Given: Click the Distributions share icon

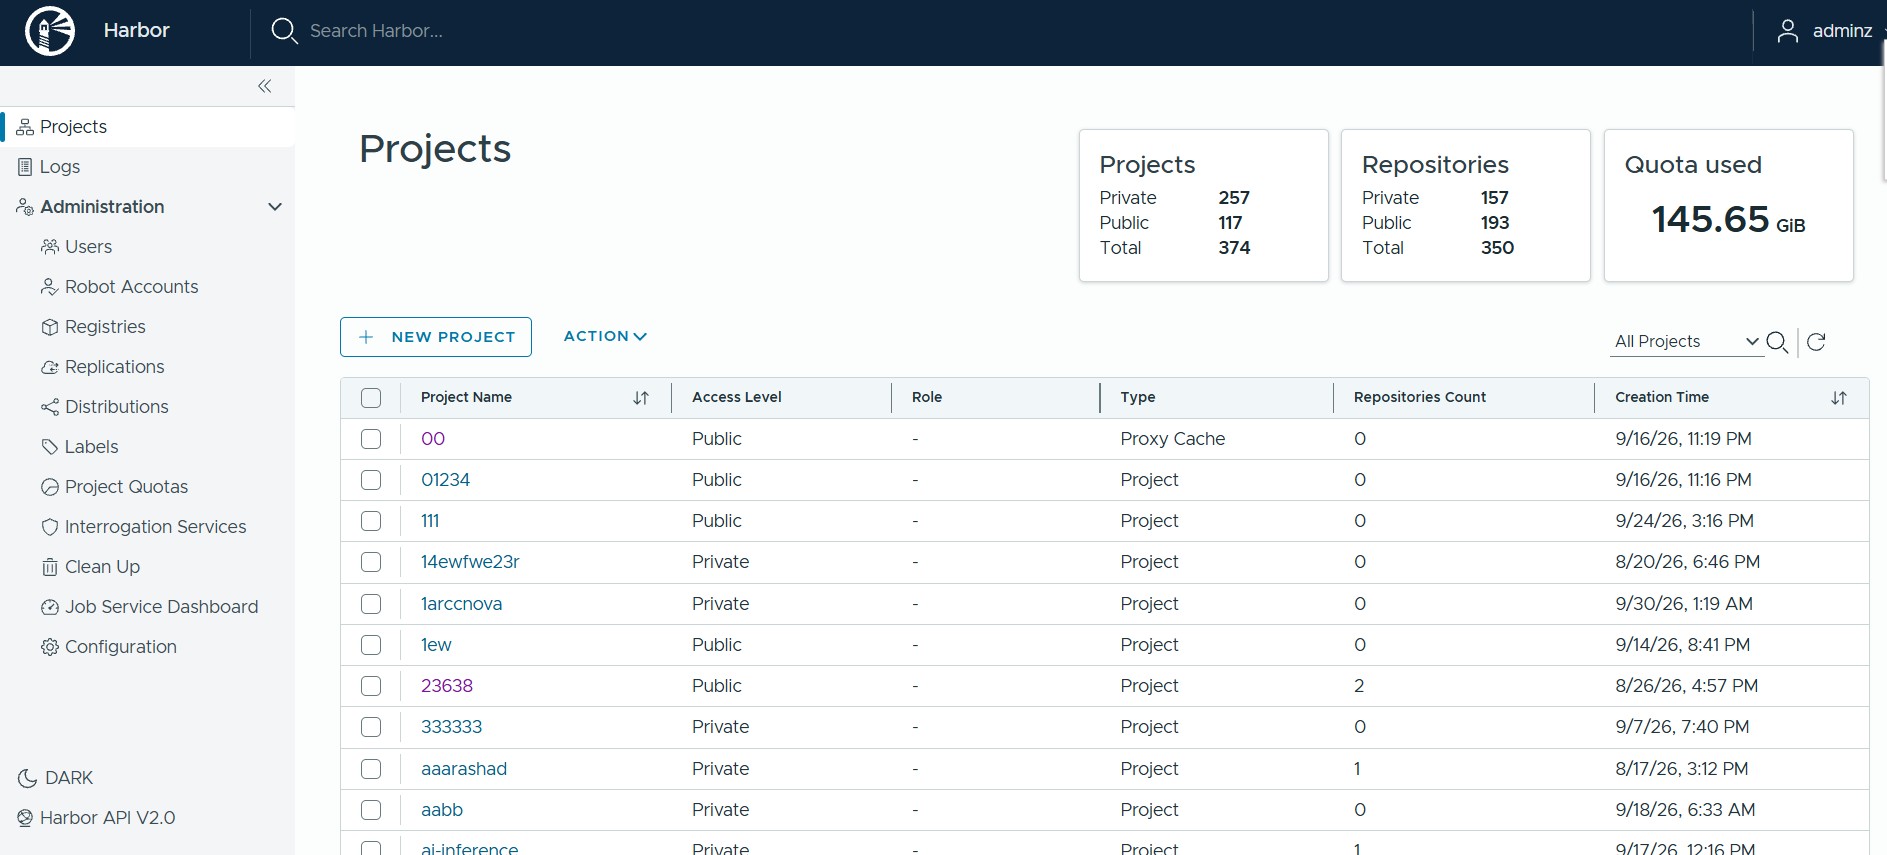Looking at the screenshot, I should point(50,407).
